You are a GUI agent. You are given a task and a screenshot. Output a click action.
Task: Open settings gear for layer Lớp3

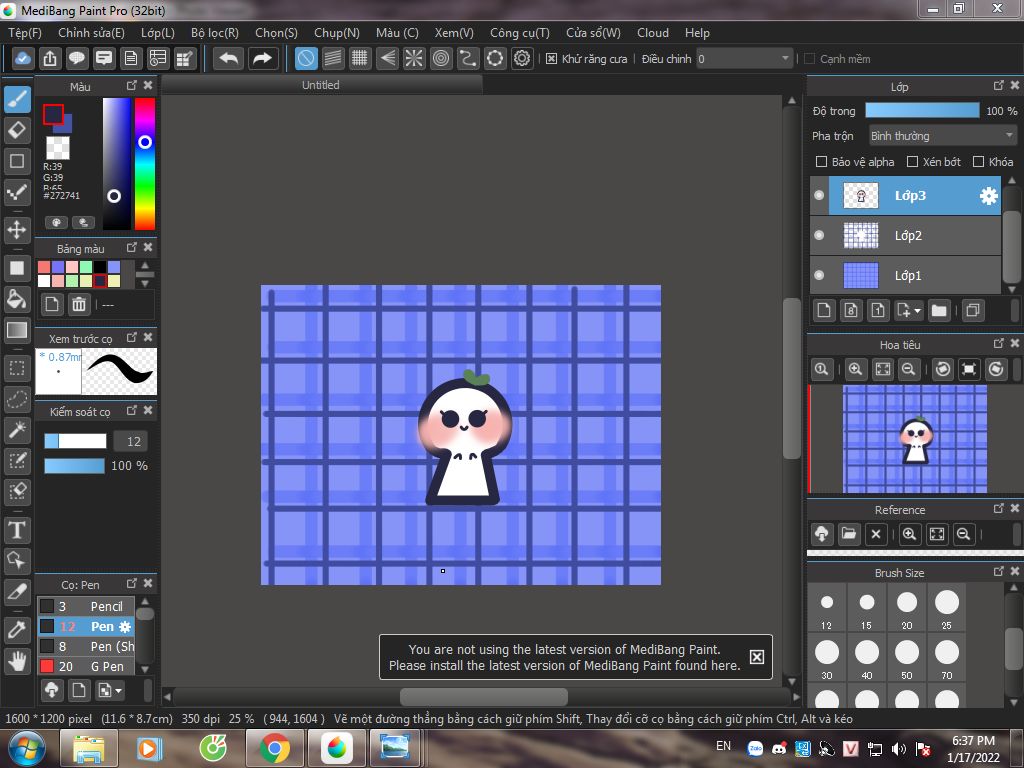tap(989, 195)
